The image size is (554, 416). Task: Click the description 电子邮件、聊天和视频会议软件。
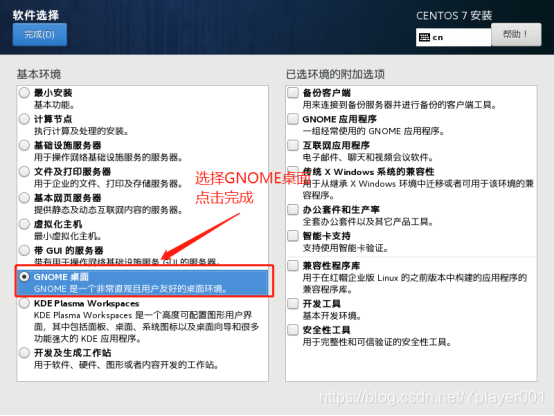368,157
